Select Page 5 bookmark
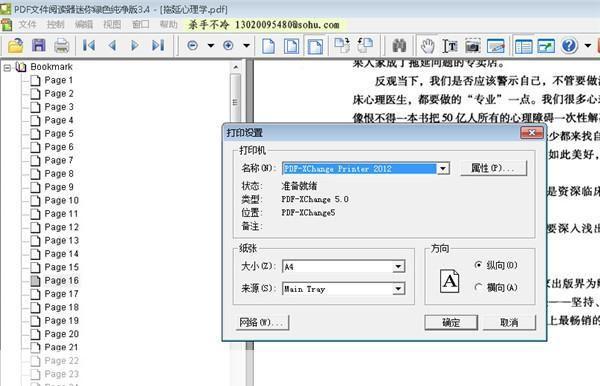600x386 pixels. 59,134
